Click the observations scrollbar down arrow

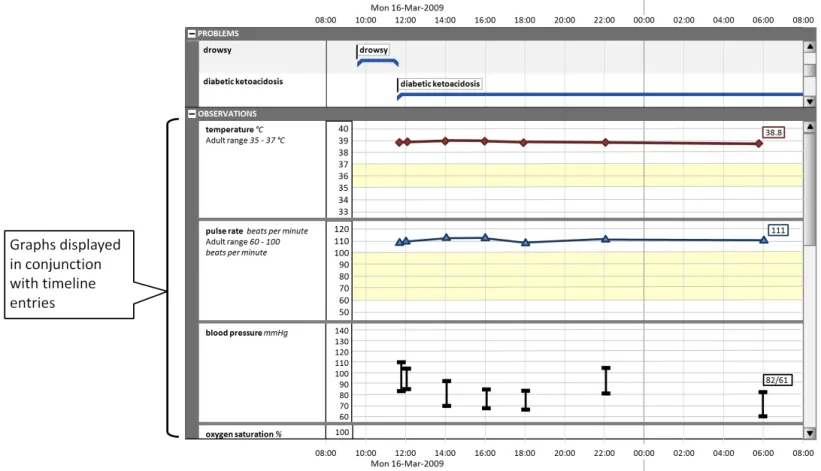pyautogui.click(x=810, y=429)
